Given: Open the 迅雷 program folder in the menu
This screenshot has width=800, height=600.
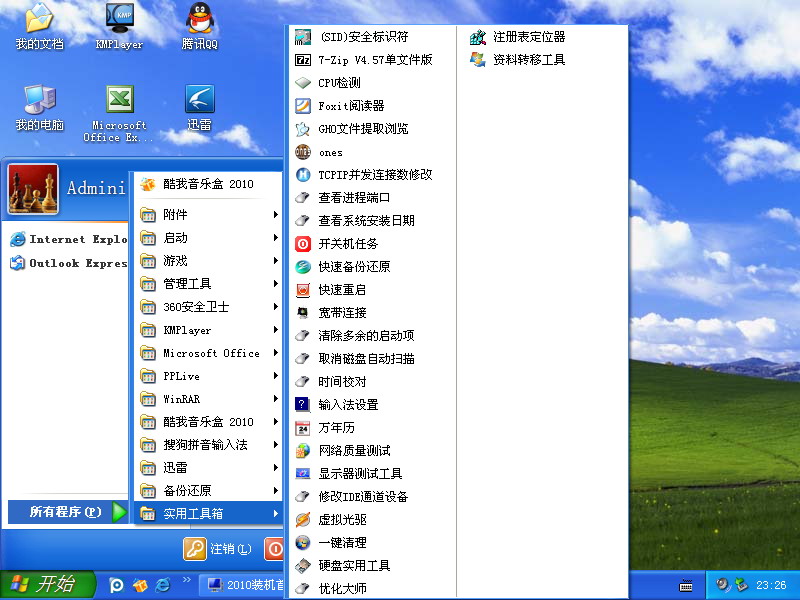Looking at the screenshot, I should (x=208, y=467).
